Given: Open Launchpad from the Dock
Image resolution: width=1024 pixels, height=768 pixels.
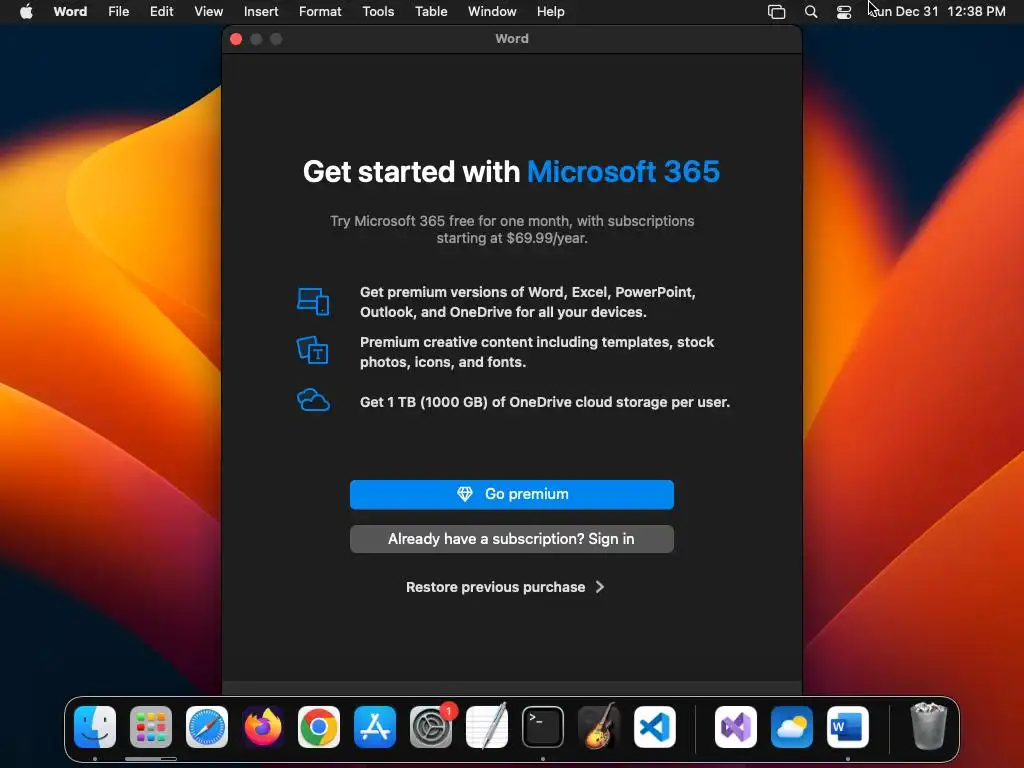Looking at the screenshot, I should pos(151,727).
